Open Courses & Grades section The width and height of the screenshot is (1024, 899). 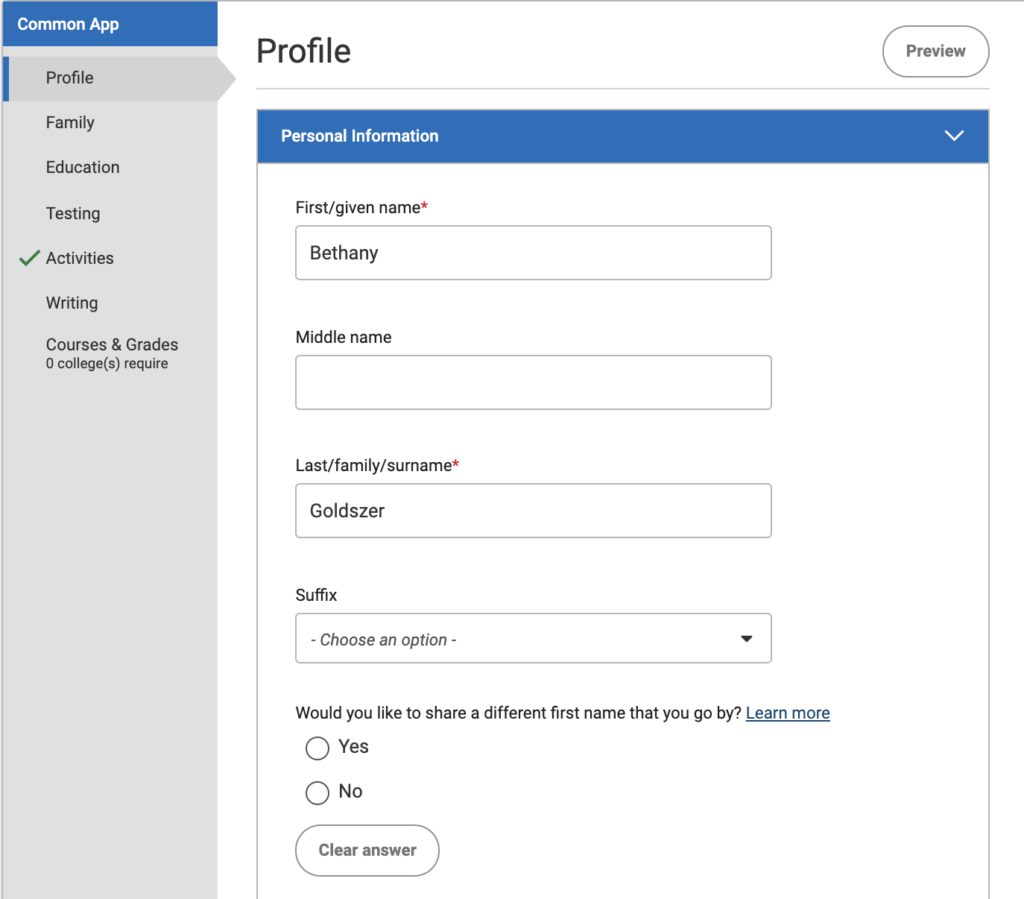coord(111,344)
